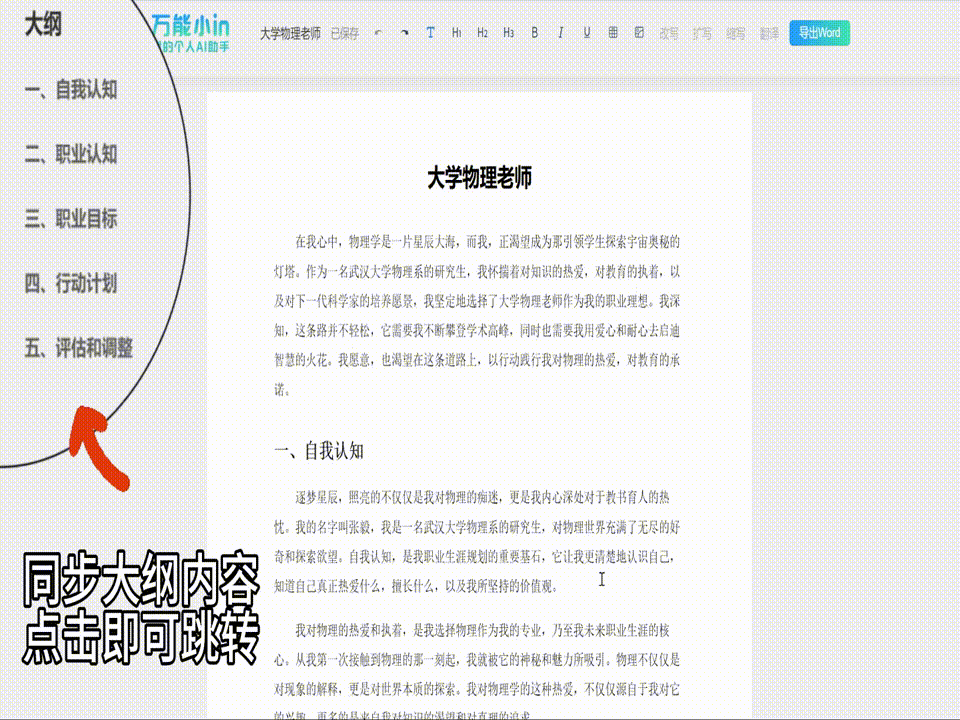The height and width of the screenshot is (720, 960).
Task: Click the 扩写 expand-writing tool
Action: pyautogui.click(x=702, y=33)
